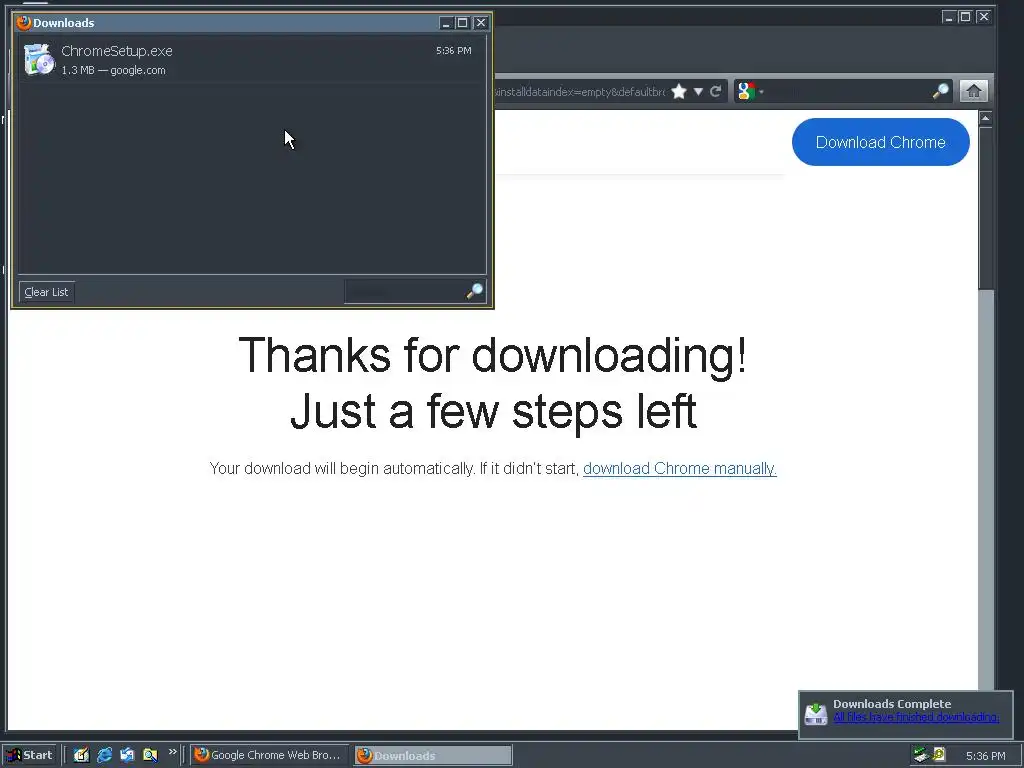This screenshot has height=768, width=1024.
Task: Click the Firefox address bar URL
Action: pos(580,92)
